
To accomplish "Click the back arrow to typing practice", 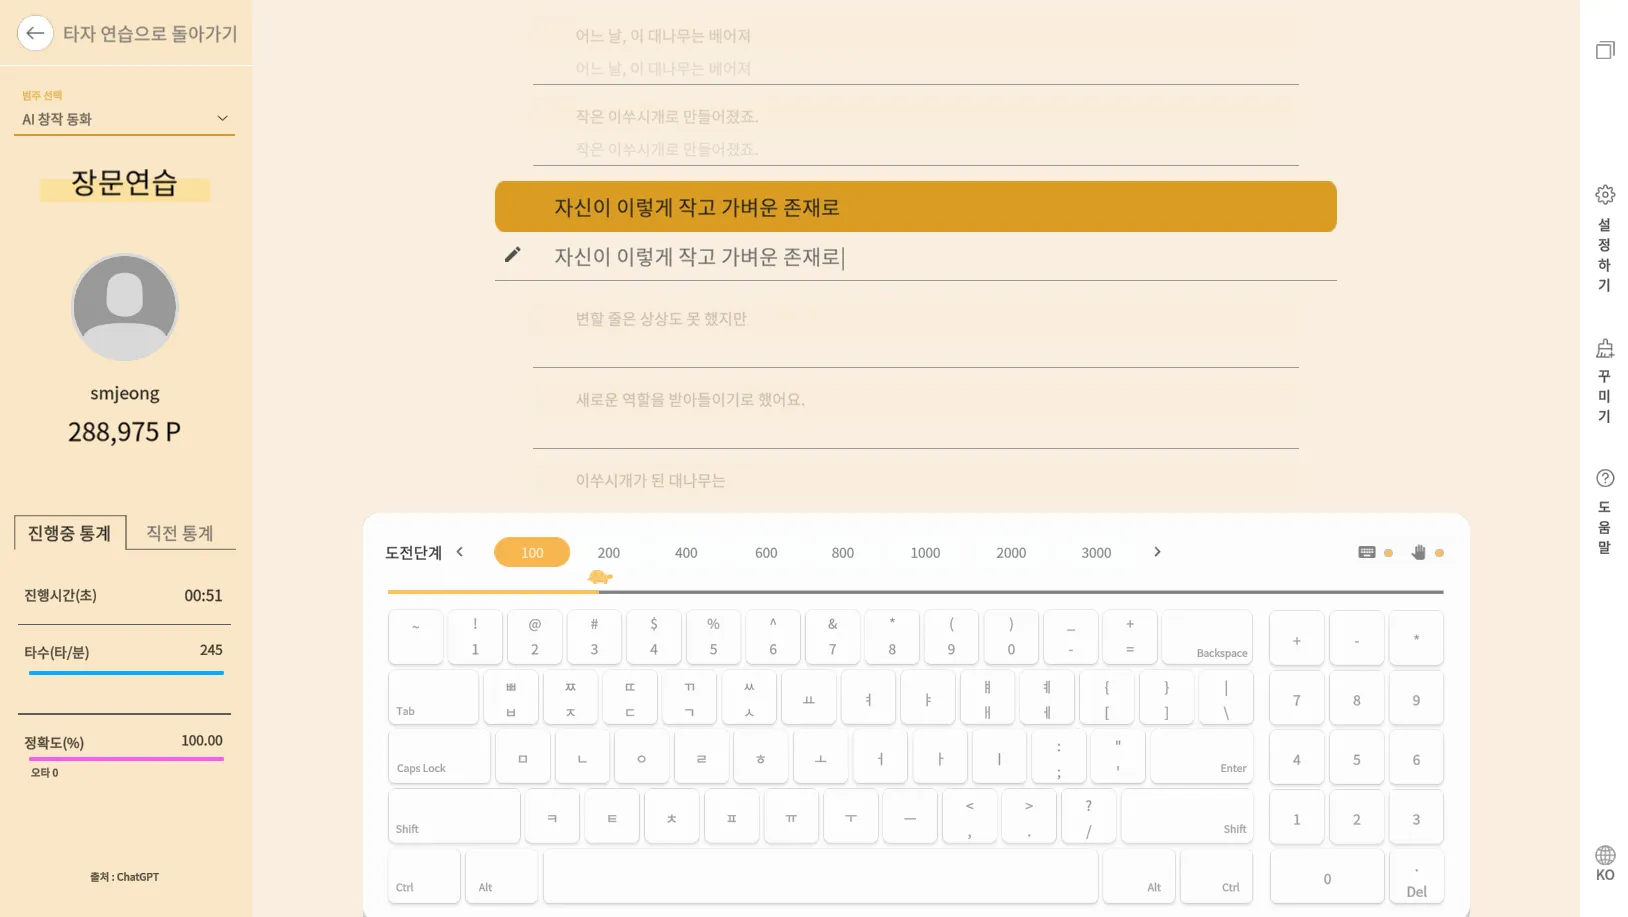I will (x=35, y=33).
